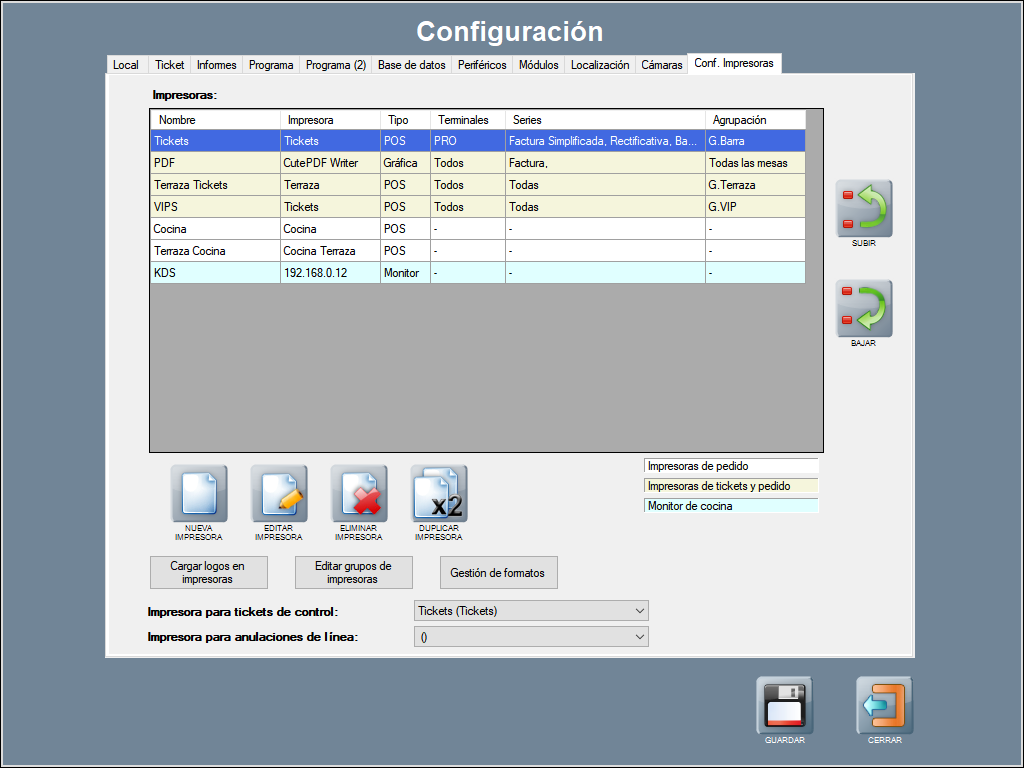1024x768 pixels.
Task: Open Gestión de formatos
Action: click(x=498, y=573)
